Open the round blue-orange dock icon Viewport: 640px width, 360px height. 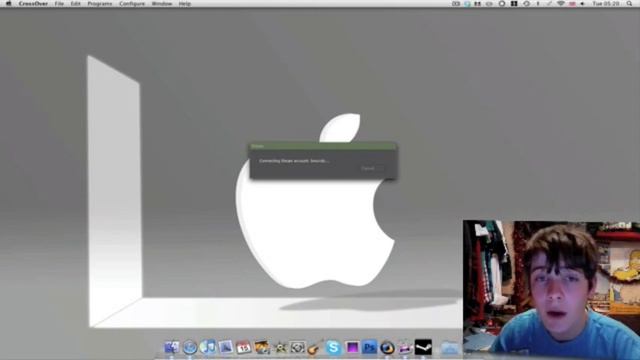(387, 347)
